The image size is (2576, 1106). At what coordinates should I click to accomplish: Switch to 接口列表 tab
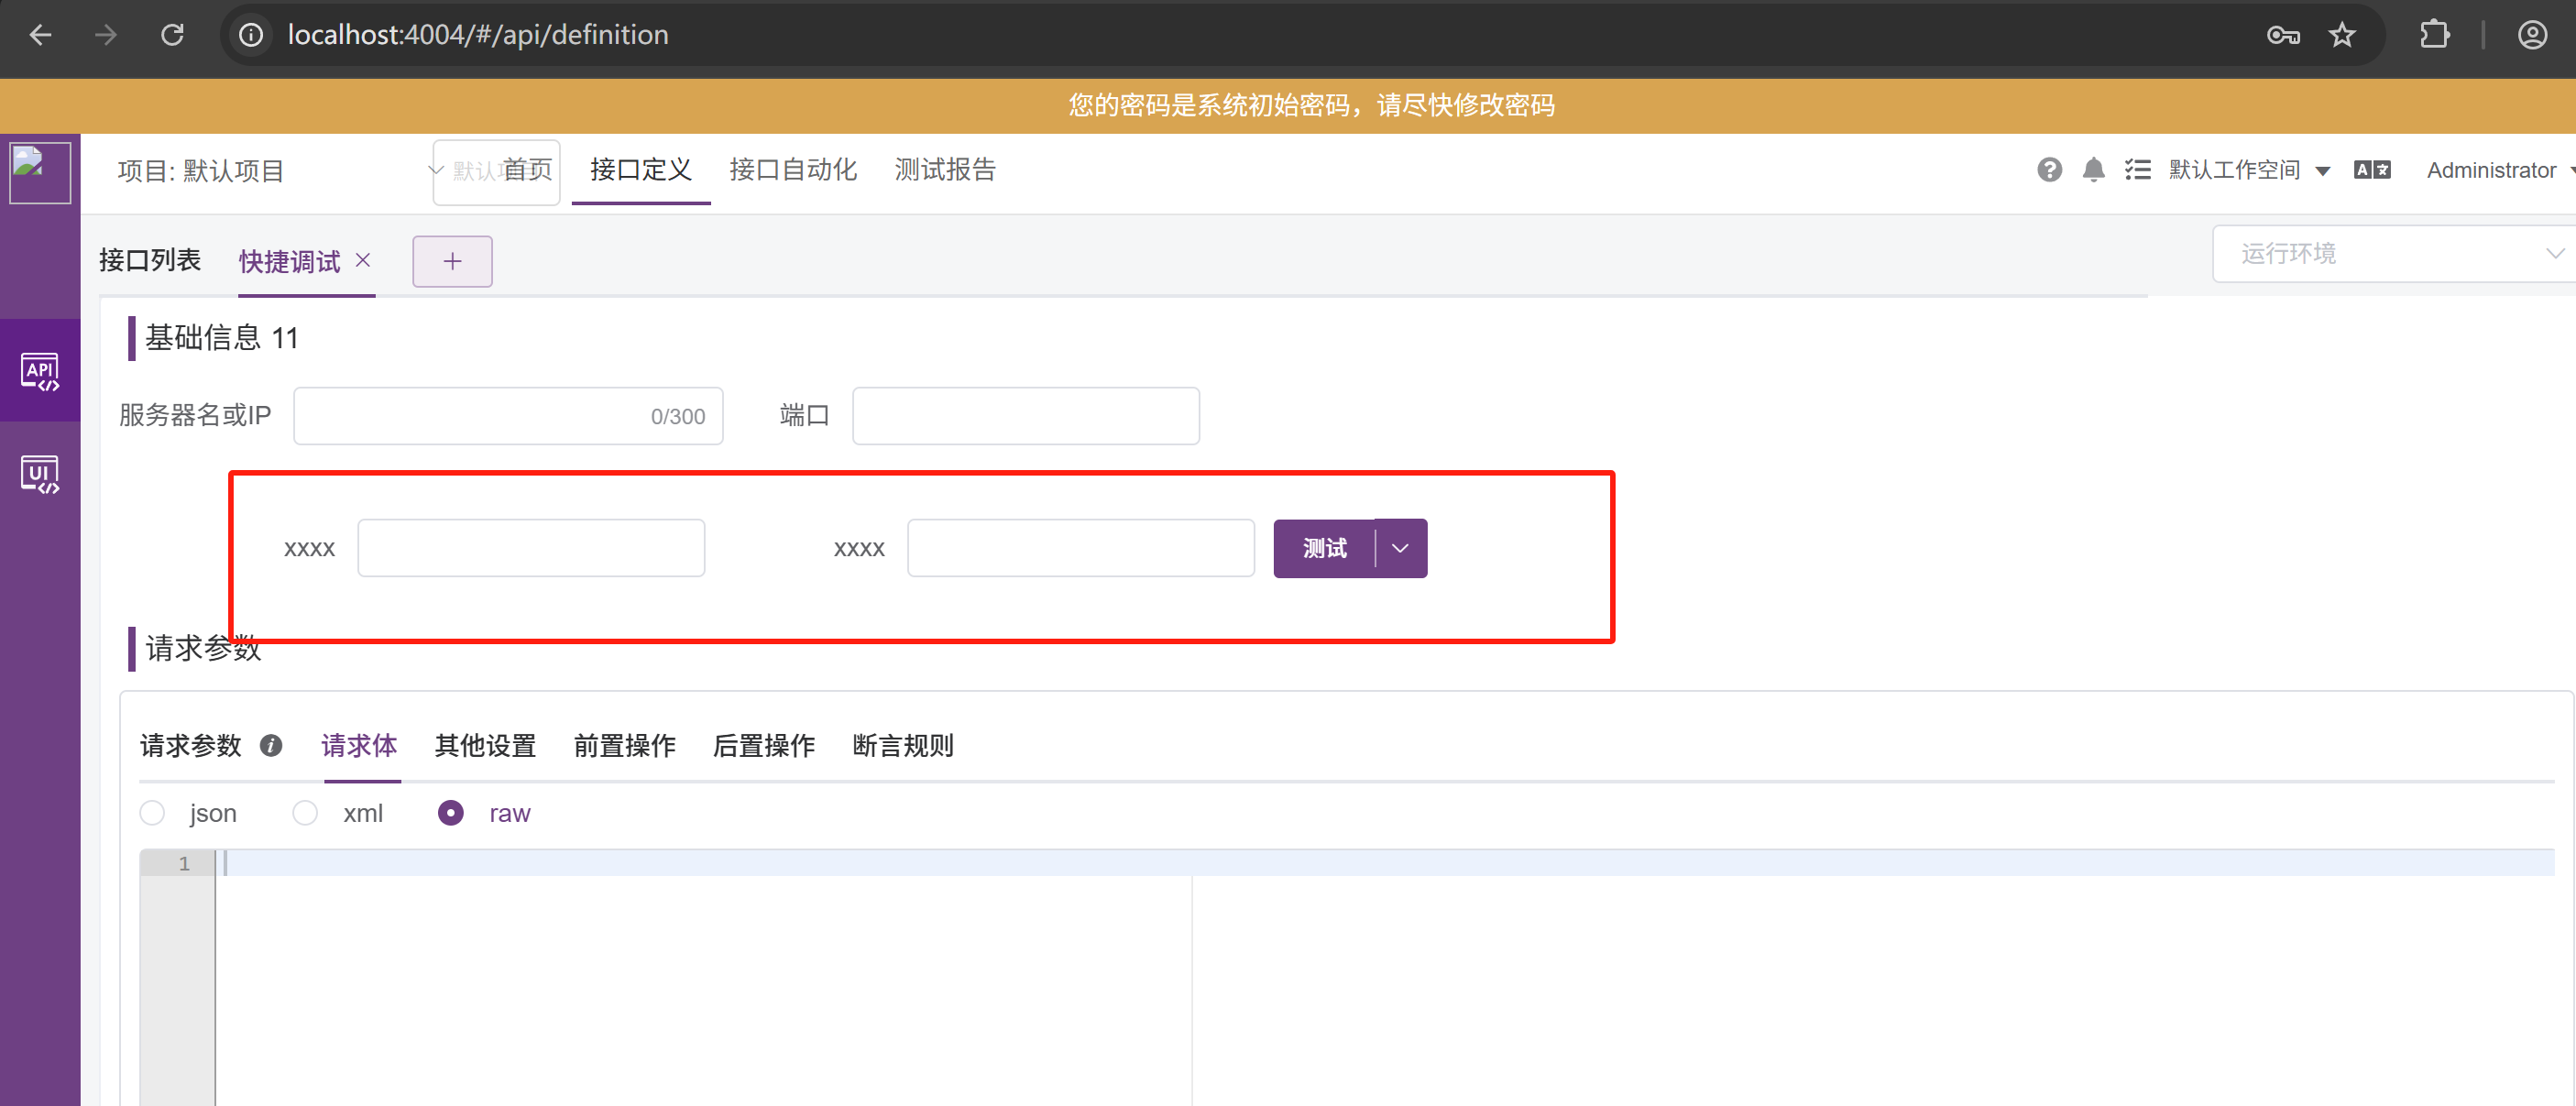coord(150,260)
